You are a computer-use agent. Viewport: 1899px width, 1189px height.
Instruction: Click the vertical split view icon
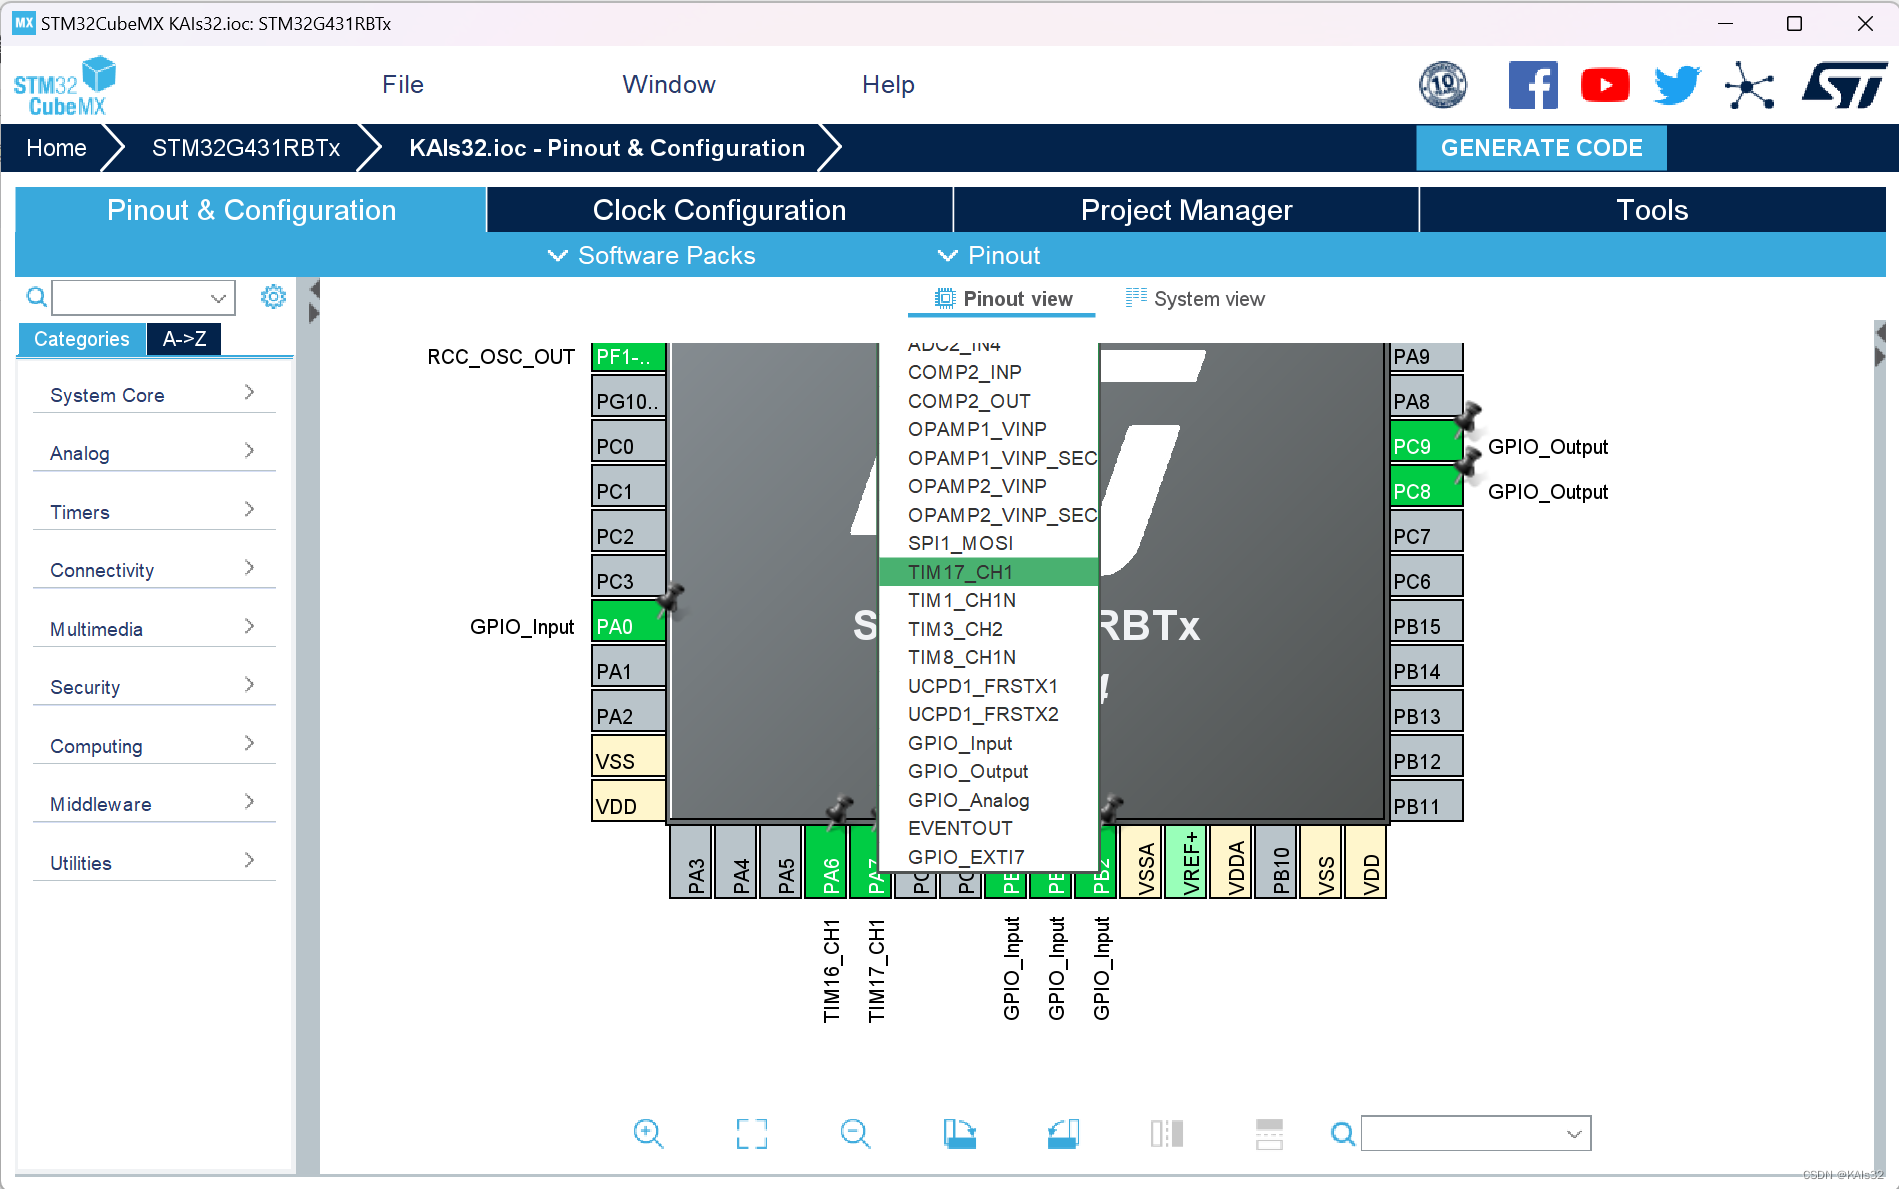[1167, 1133]
